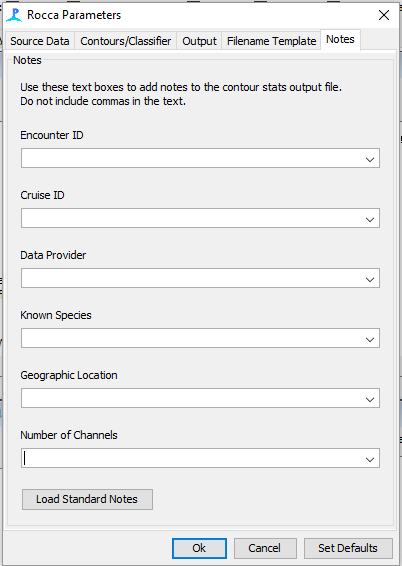
Task: Focus the Cruise ID text field
Action: [191, 218]
